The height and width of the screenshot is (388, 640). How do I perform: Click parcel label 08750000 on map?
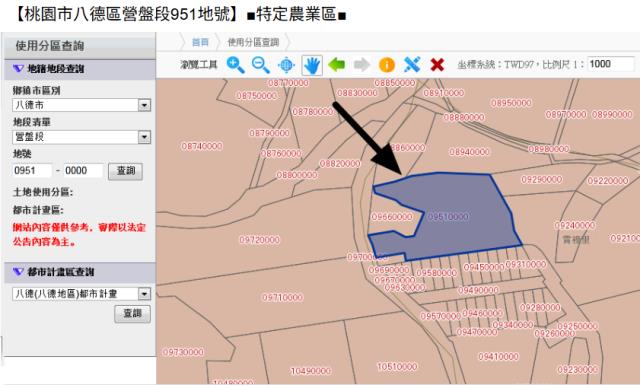point(256,96)
